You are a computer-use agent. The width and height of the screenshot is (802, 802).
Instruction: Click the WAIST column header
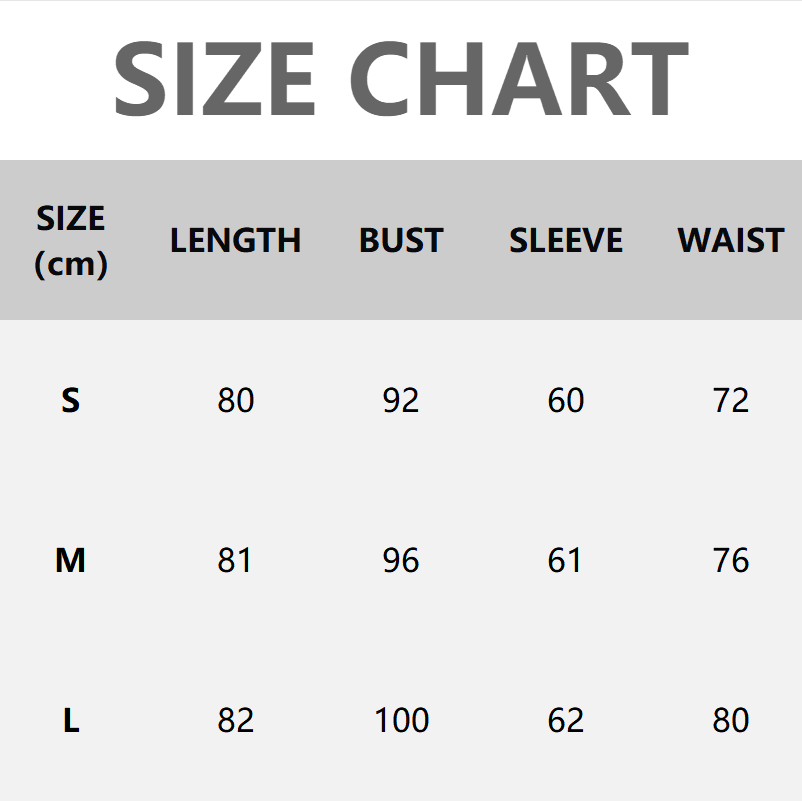pyautogui.click(x=731, y=241)
